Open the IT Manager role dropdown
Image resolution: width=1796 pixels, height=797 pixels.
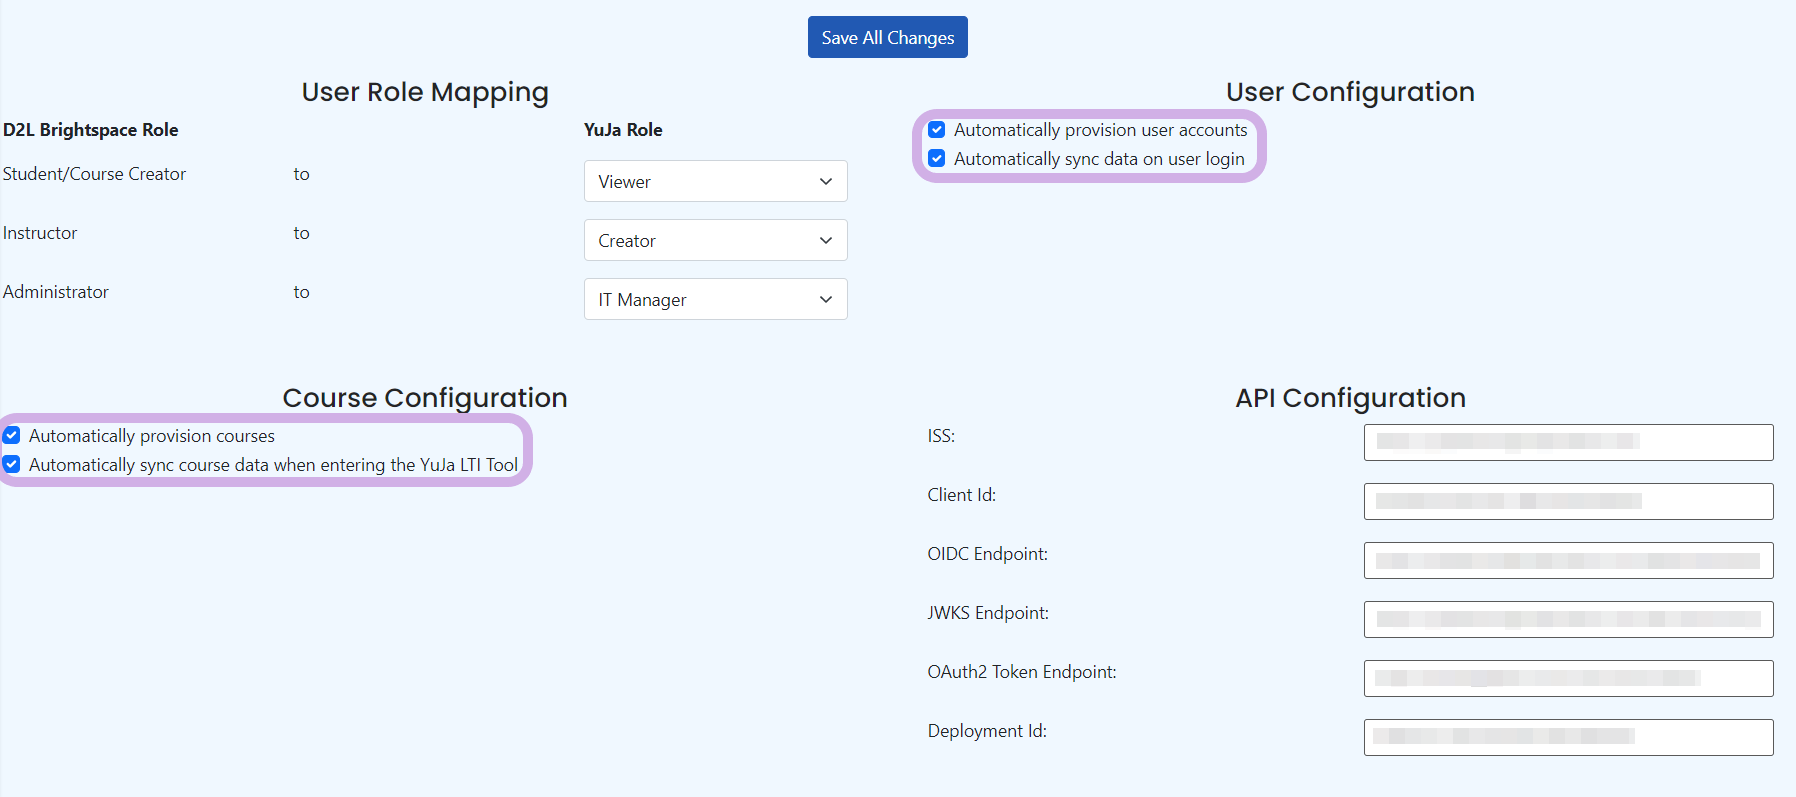coord(716,299)
